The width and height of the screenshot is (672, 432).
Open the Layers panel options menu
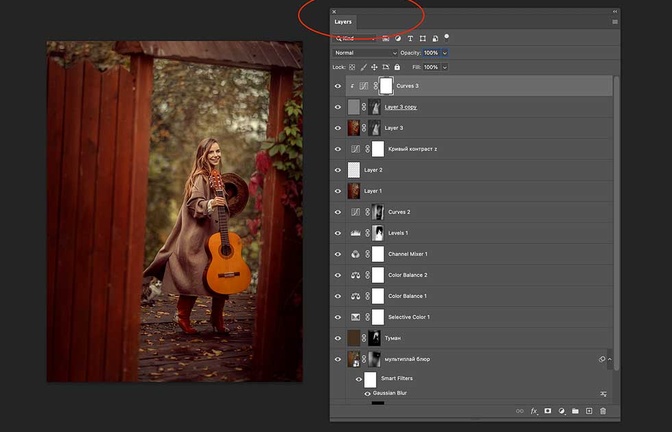615,22
